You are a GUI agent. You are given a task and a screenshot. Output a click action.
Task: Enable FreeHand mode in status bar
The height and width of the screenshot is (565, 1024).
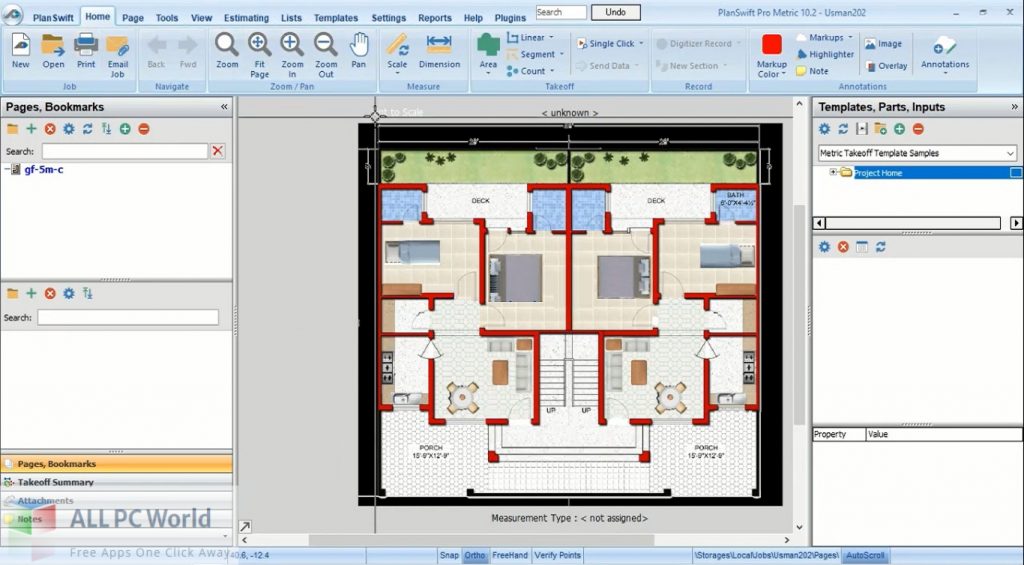click(x=509, y=555)
